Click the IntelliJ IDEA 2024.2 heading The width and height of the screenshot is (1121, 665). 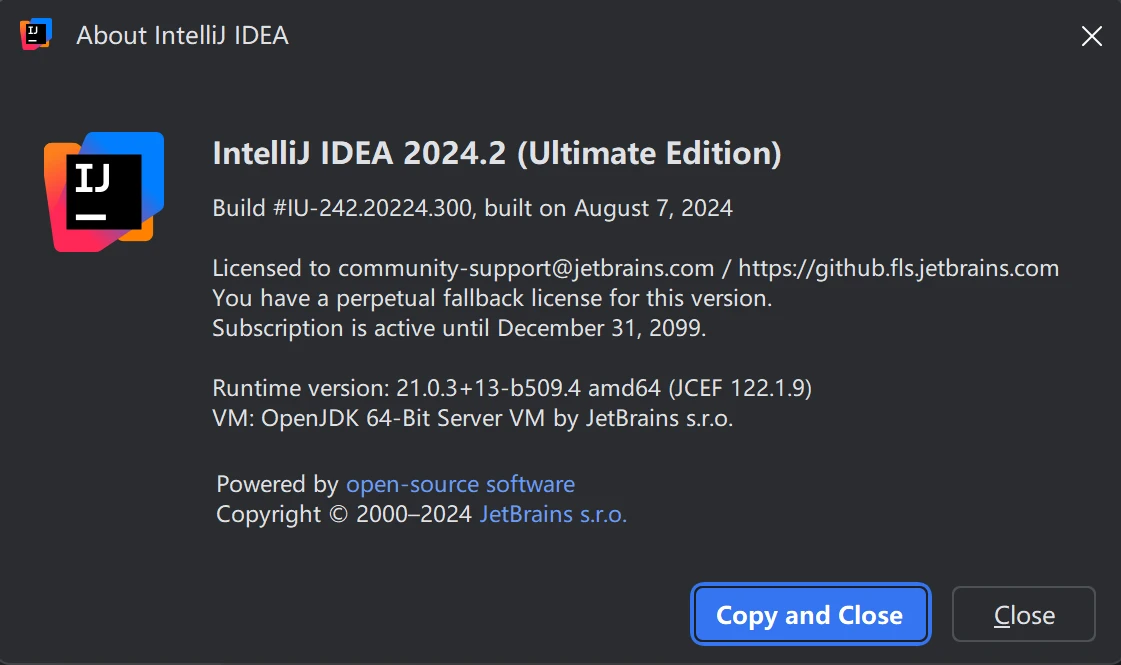coord(360,154)
